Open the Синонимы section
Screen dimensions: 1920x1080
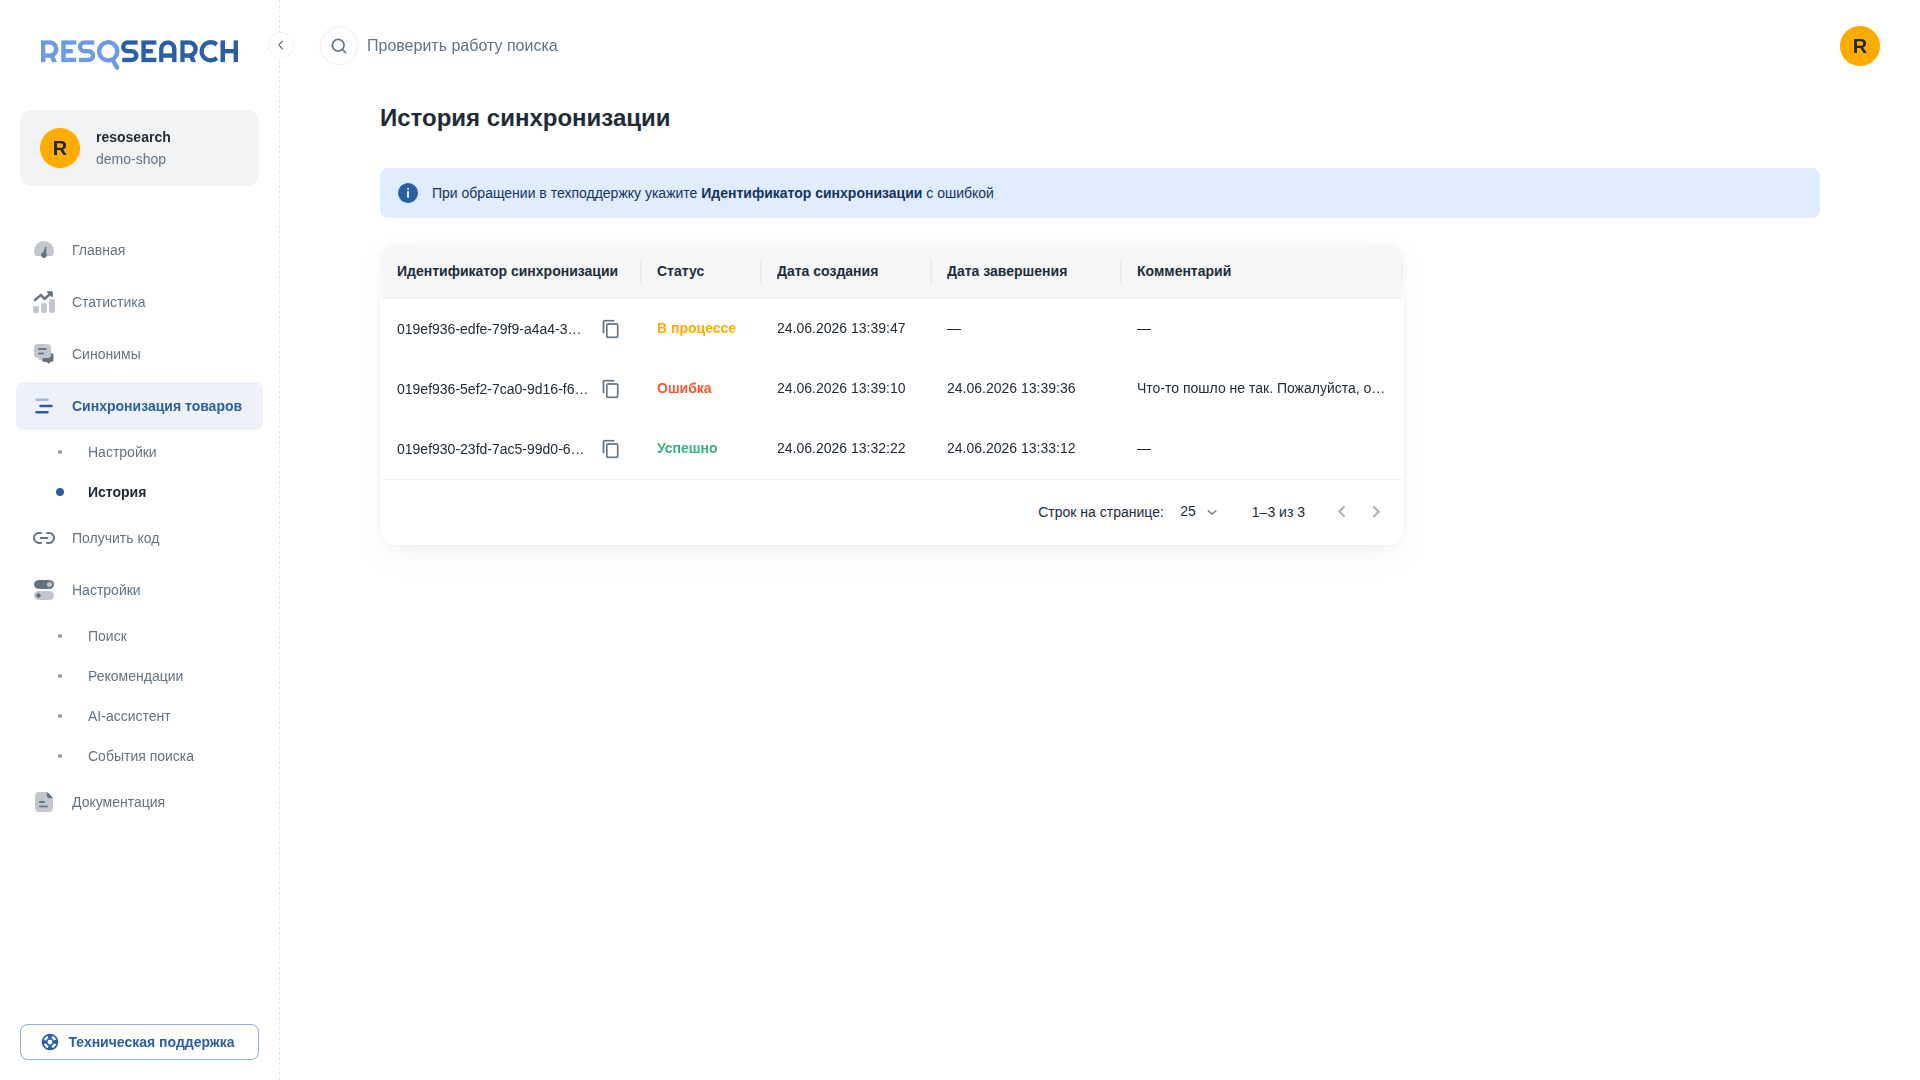tap(139, 354)
